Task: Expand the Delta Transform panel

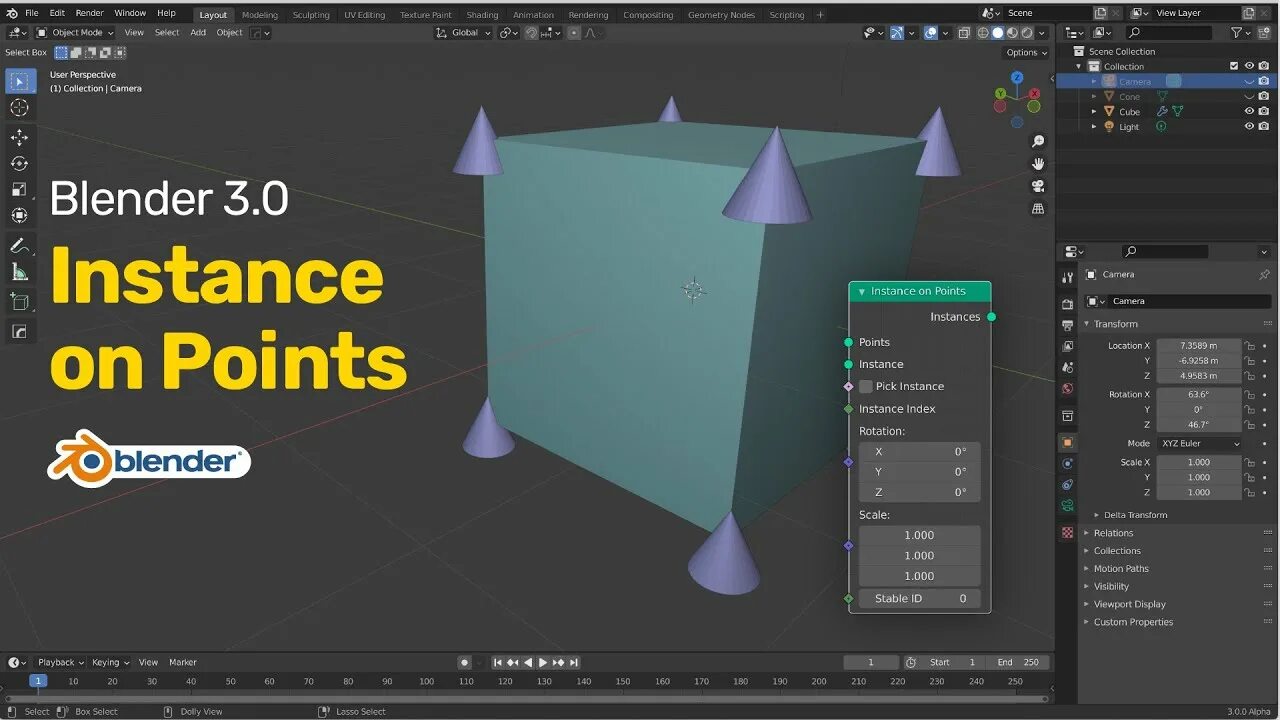Action: point(1097,515)
